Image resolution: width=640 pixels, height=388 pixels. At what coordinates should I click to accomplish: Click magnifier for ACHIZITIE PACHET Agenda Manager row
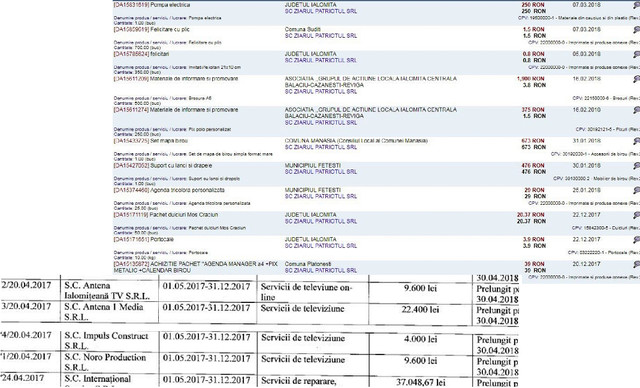pos(637,264)
